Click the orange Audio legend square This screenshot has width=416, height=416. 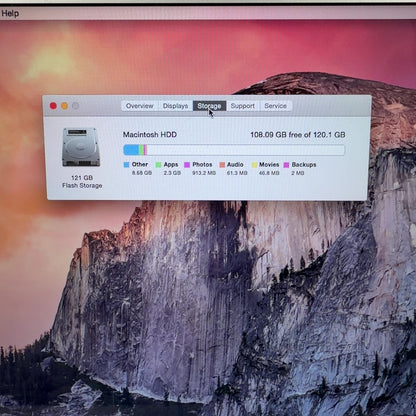[x=222, y=165]
